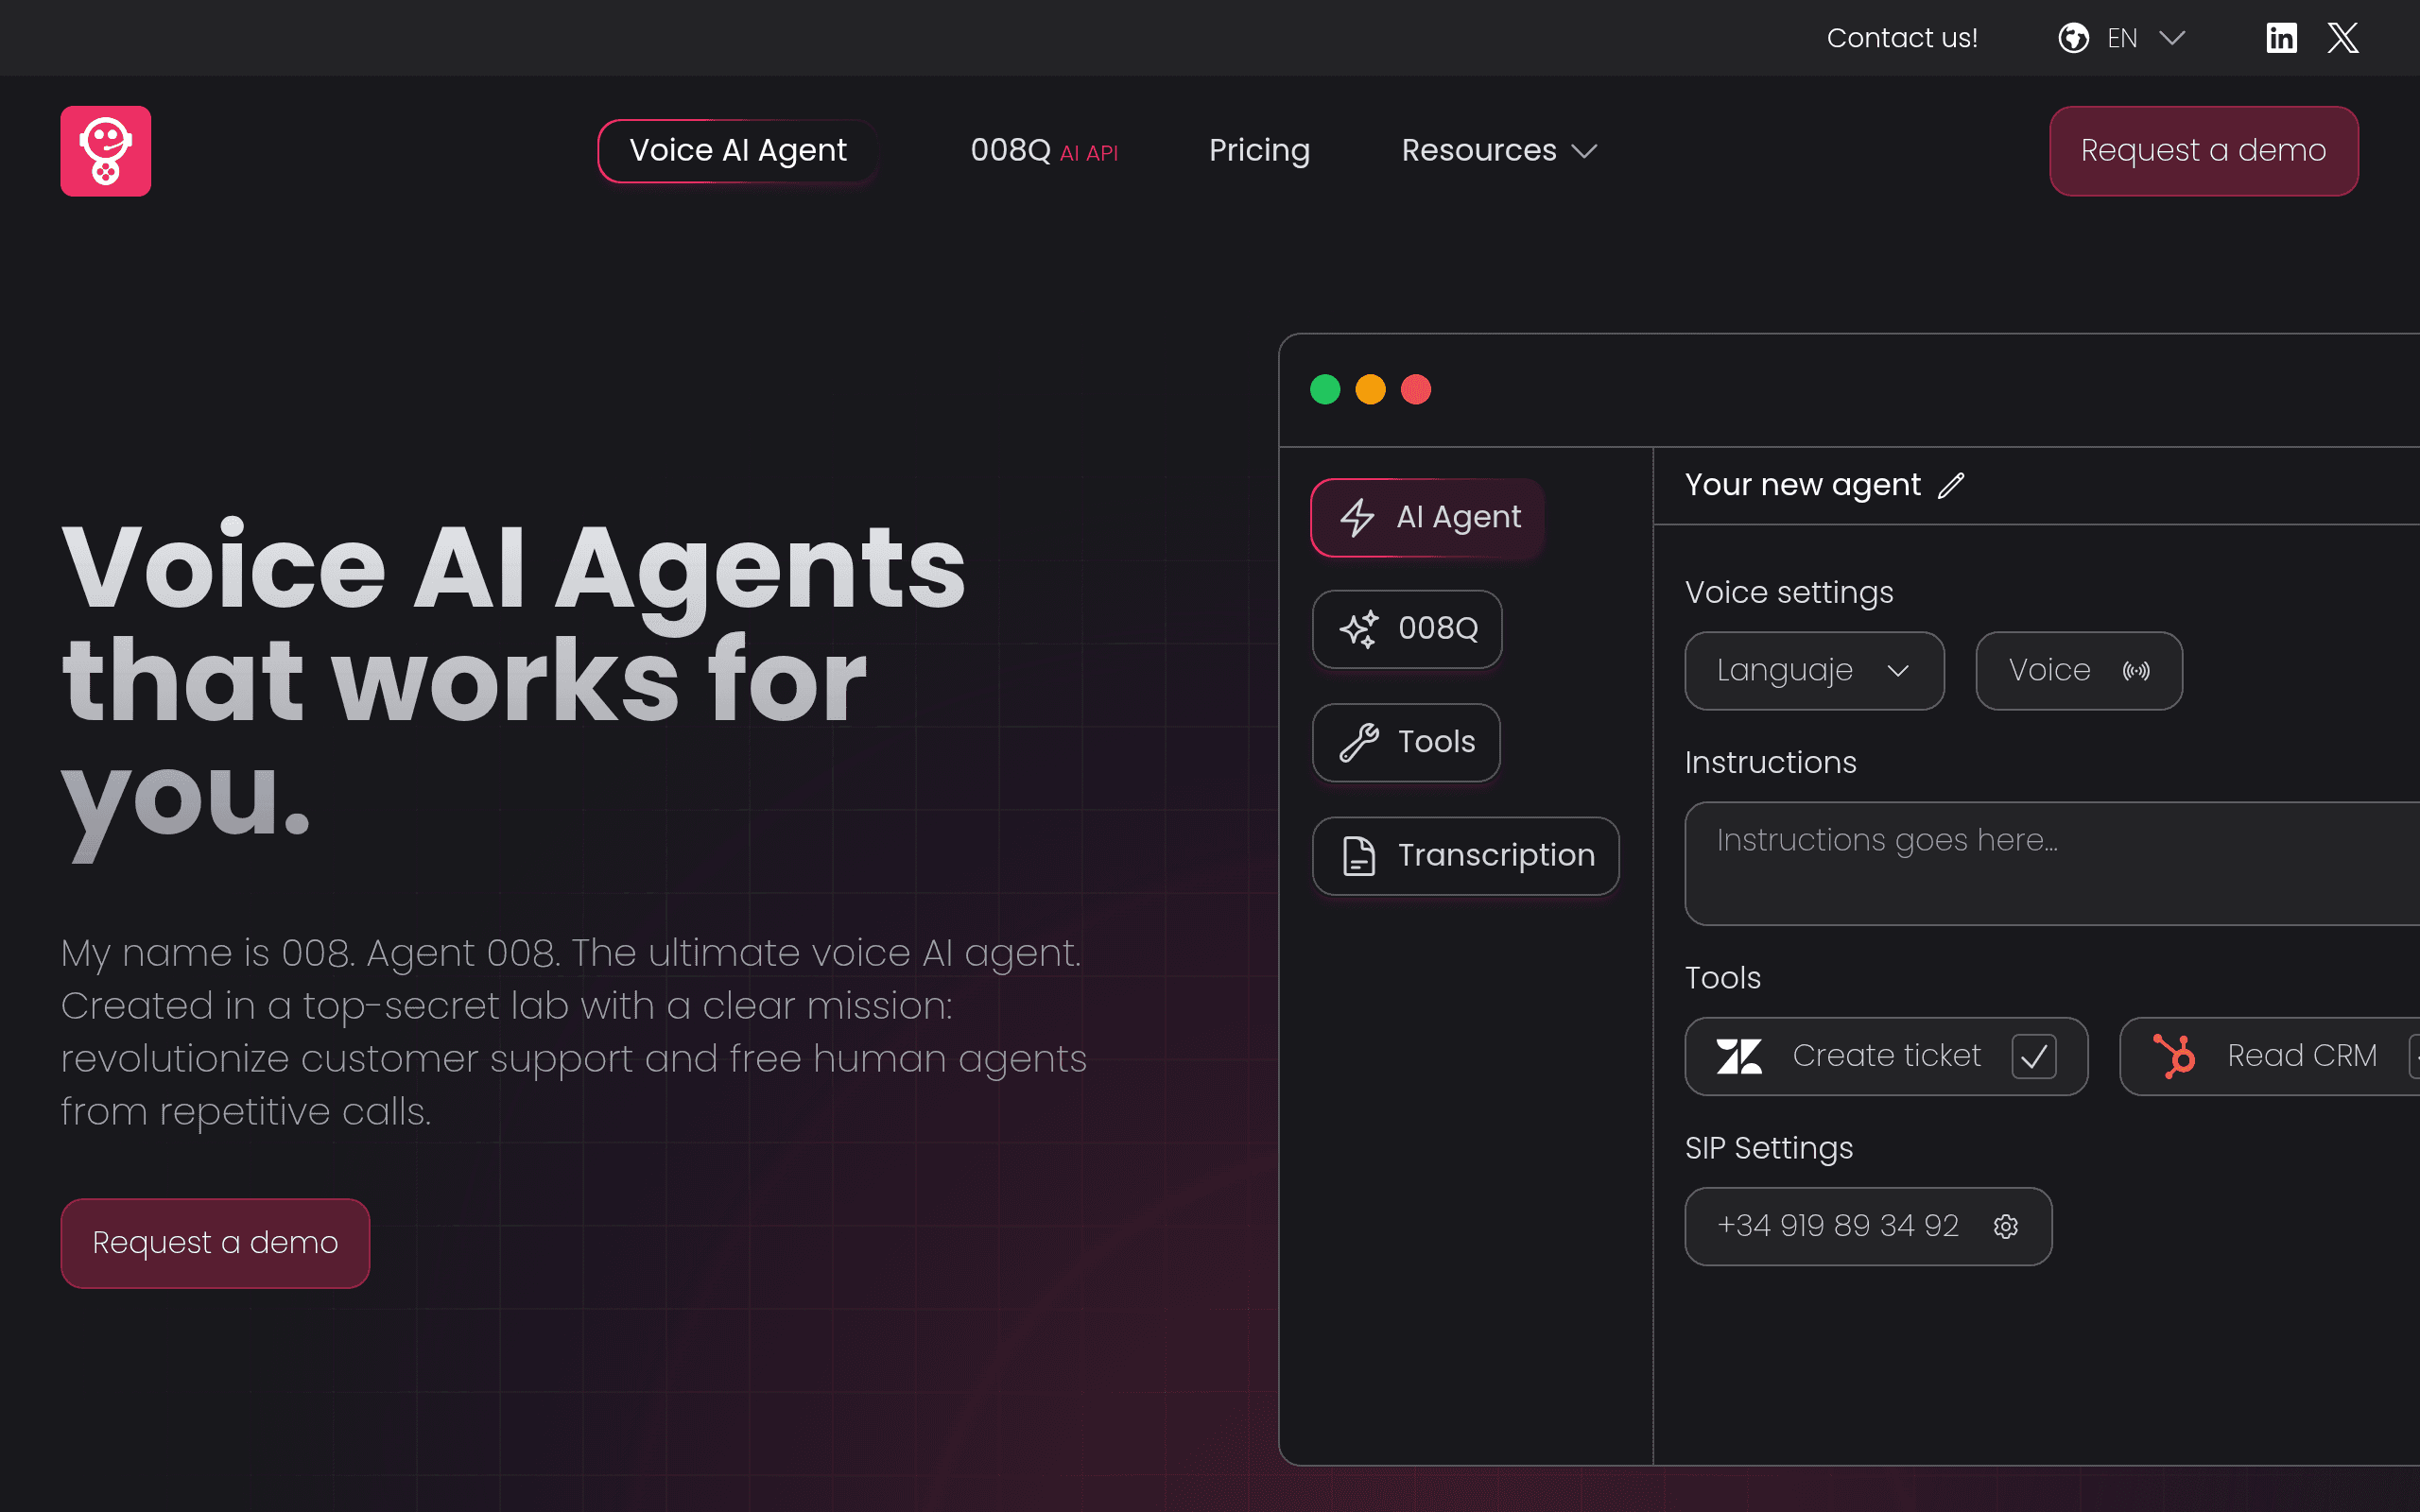The image size is (2420, 1512).
Task: Click the pink robot logo
Action: click(x=106, y=151)
